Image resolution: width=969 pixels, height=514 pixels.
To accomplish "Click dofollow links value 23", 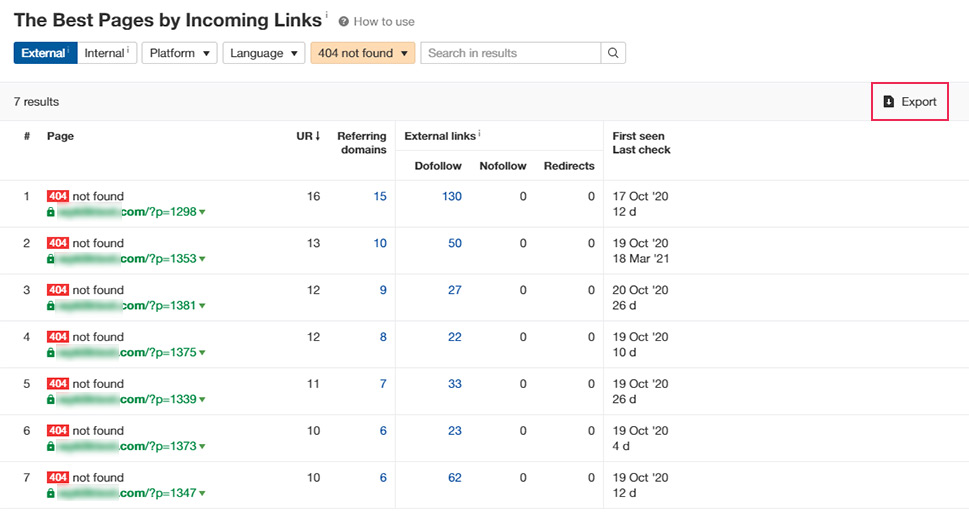I will pyautogui.click(x=455, y=431).
